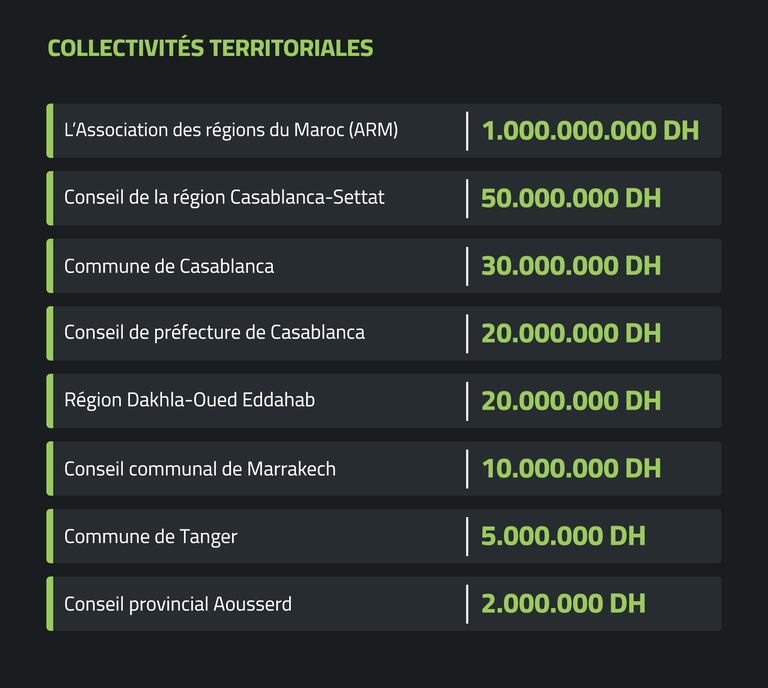Click the amount for Conseil de préfecture de Casablanca
The image size is (768, 688).
point(571,333)
